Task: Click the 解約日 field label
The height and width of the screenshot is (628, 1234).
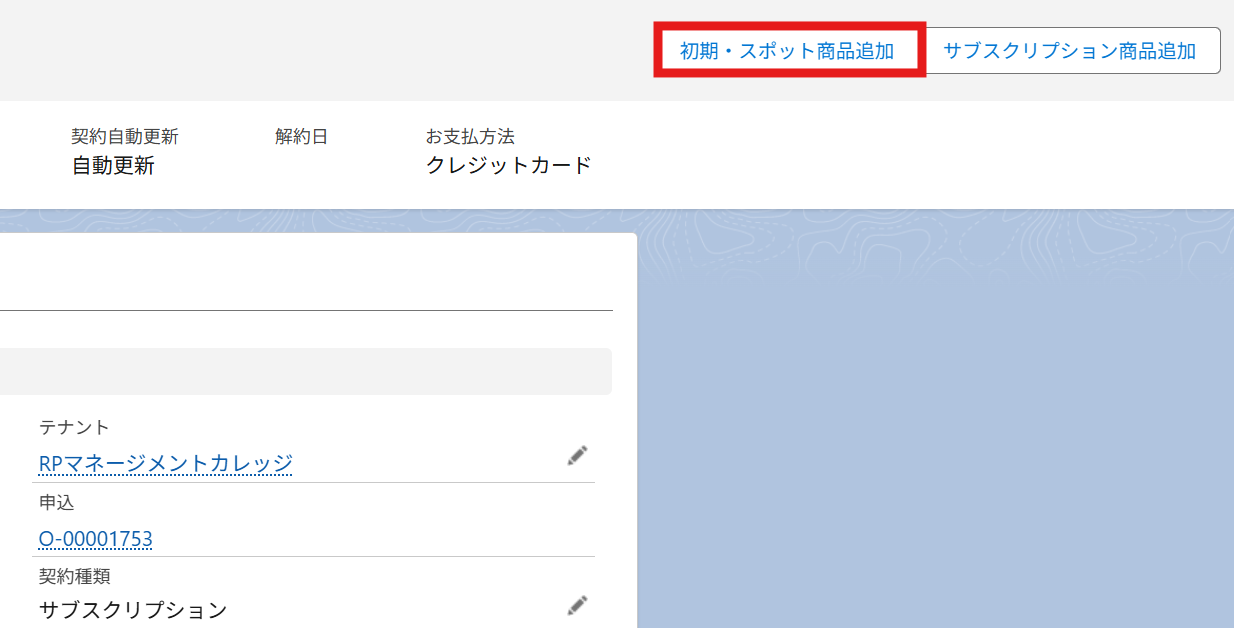Action: click(x=301, y=137)
